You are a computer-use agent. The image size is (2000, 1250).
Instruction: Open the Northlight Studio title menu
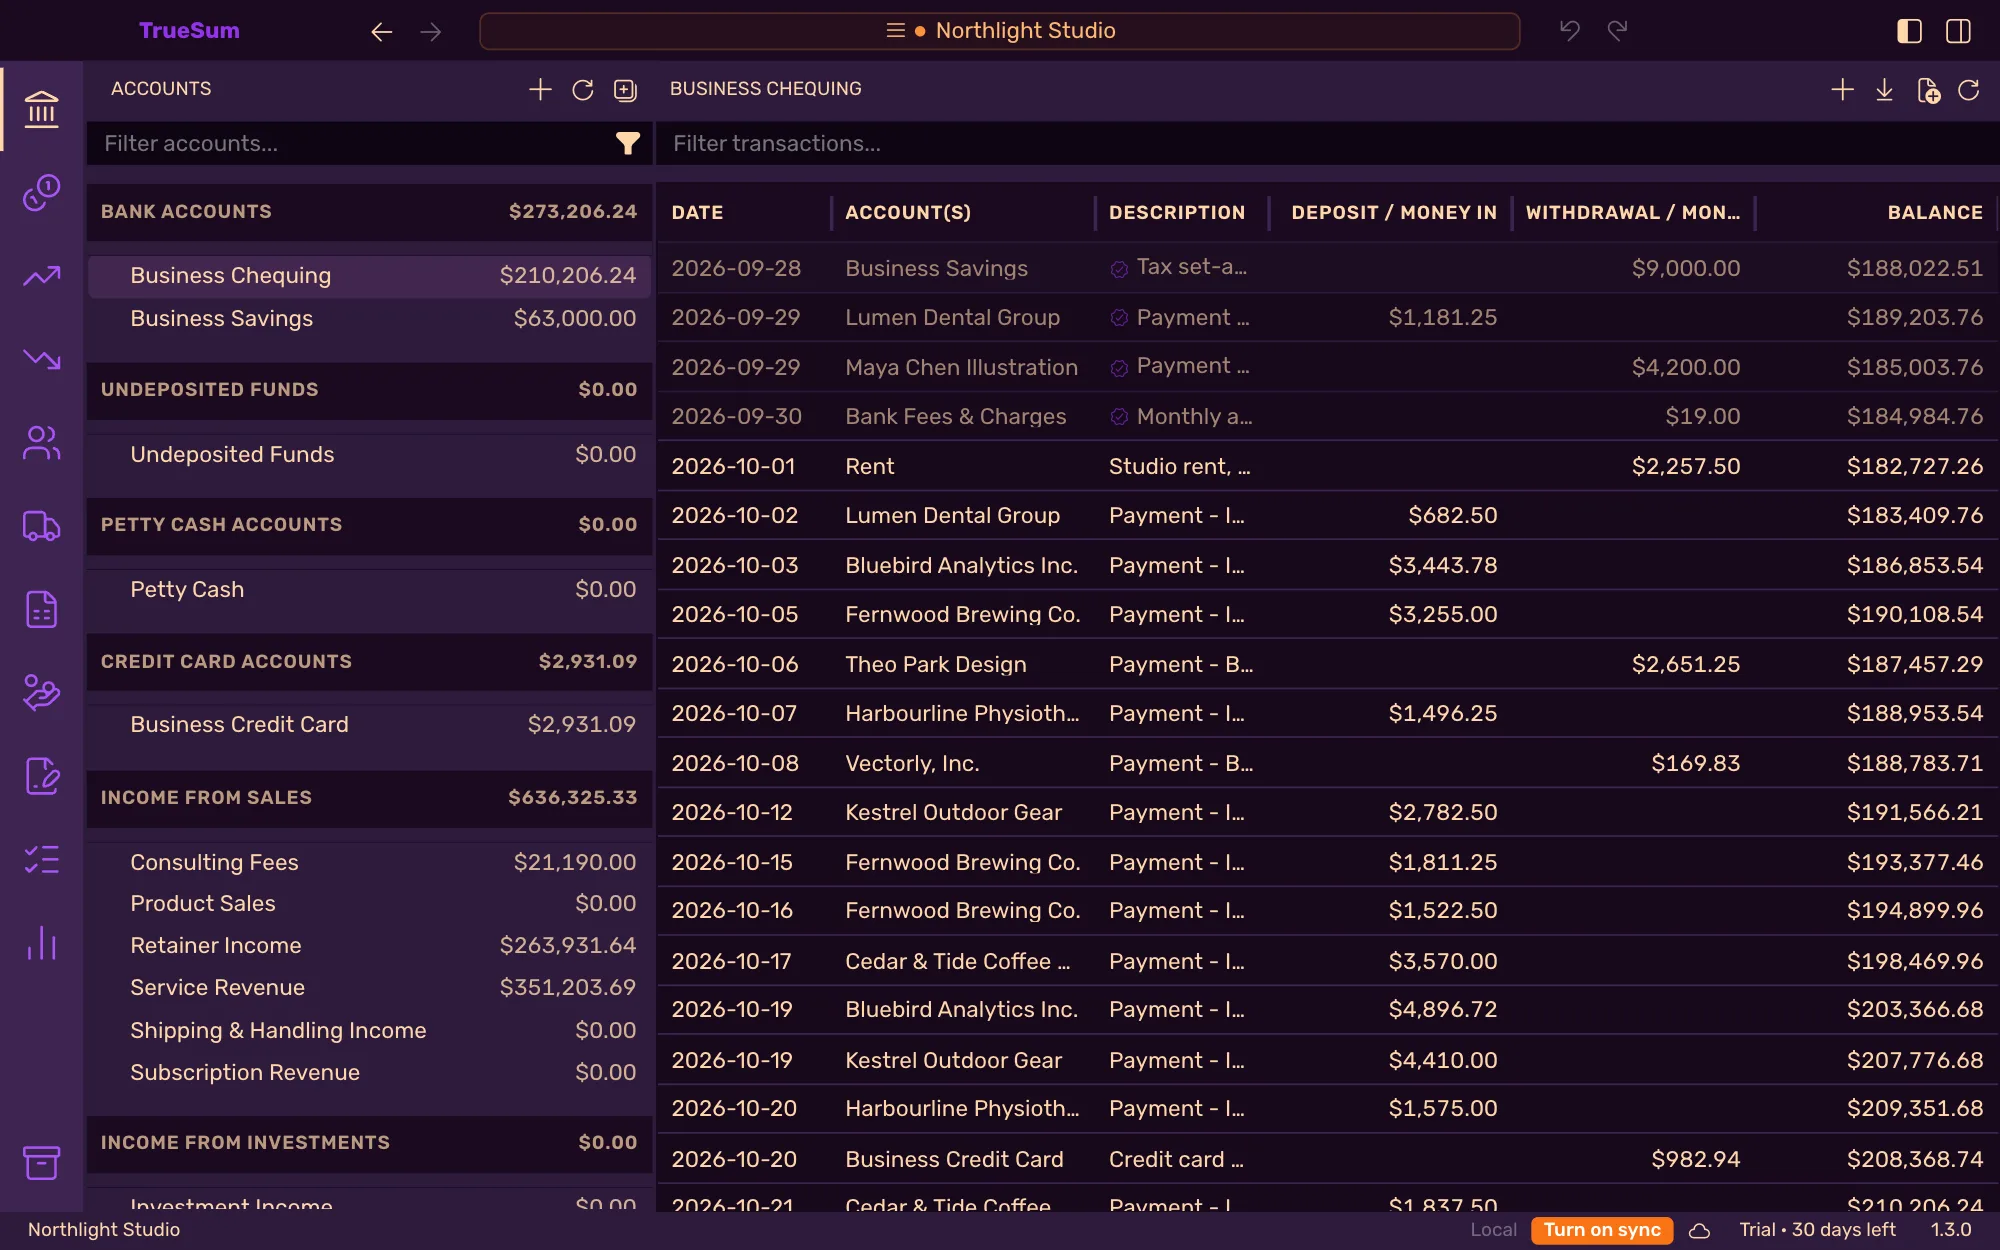pos(1000,31)
